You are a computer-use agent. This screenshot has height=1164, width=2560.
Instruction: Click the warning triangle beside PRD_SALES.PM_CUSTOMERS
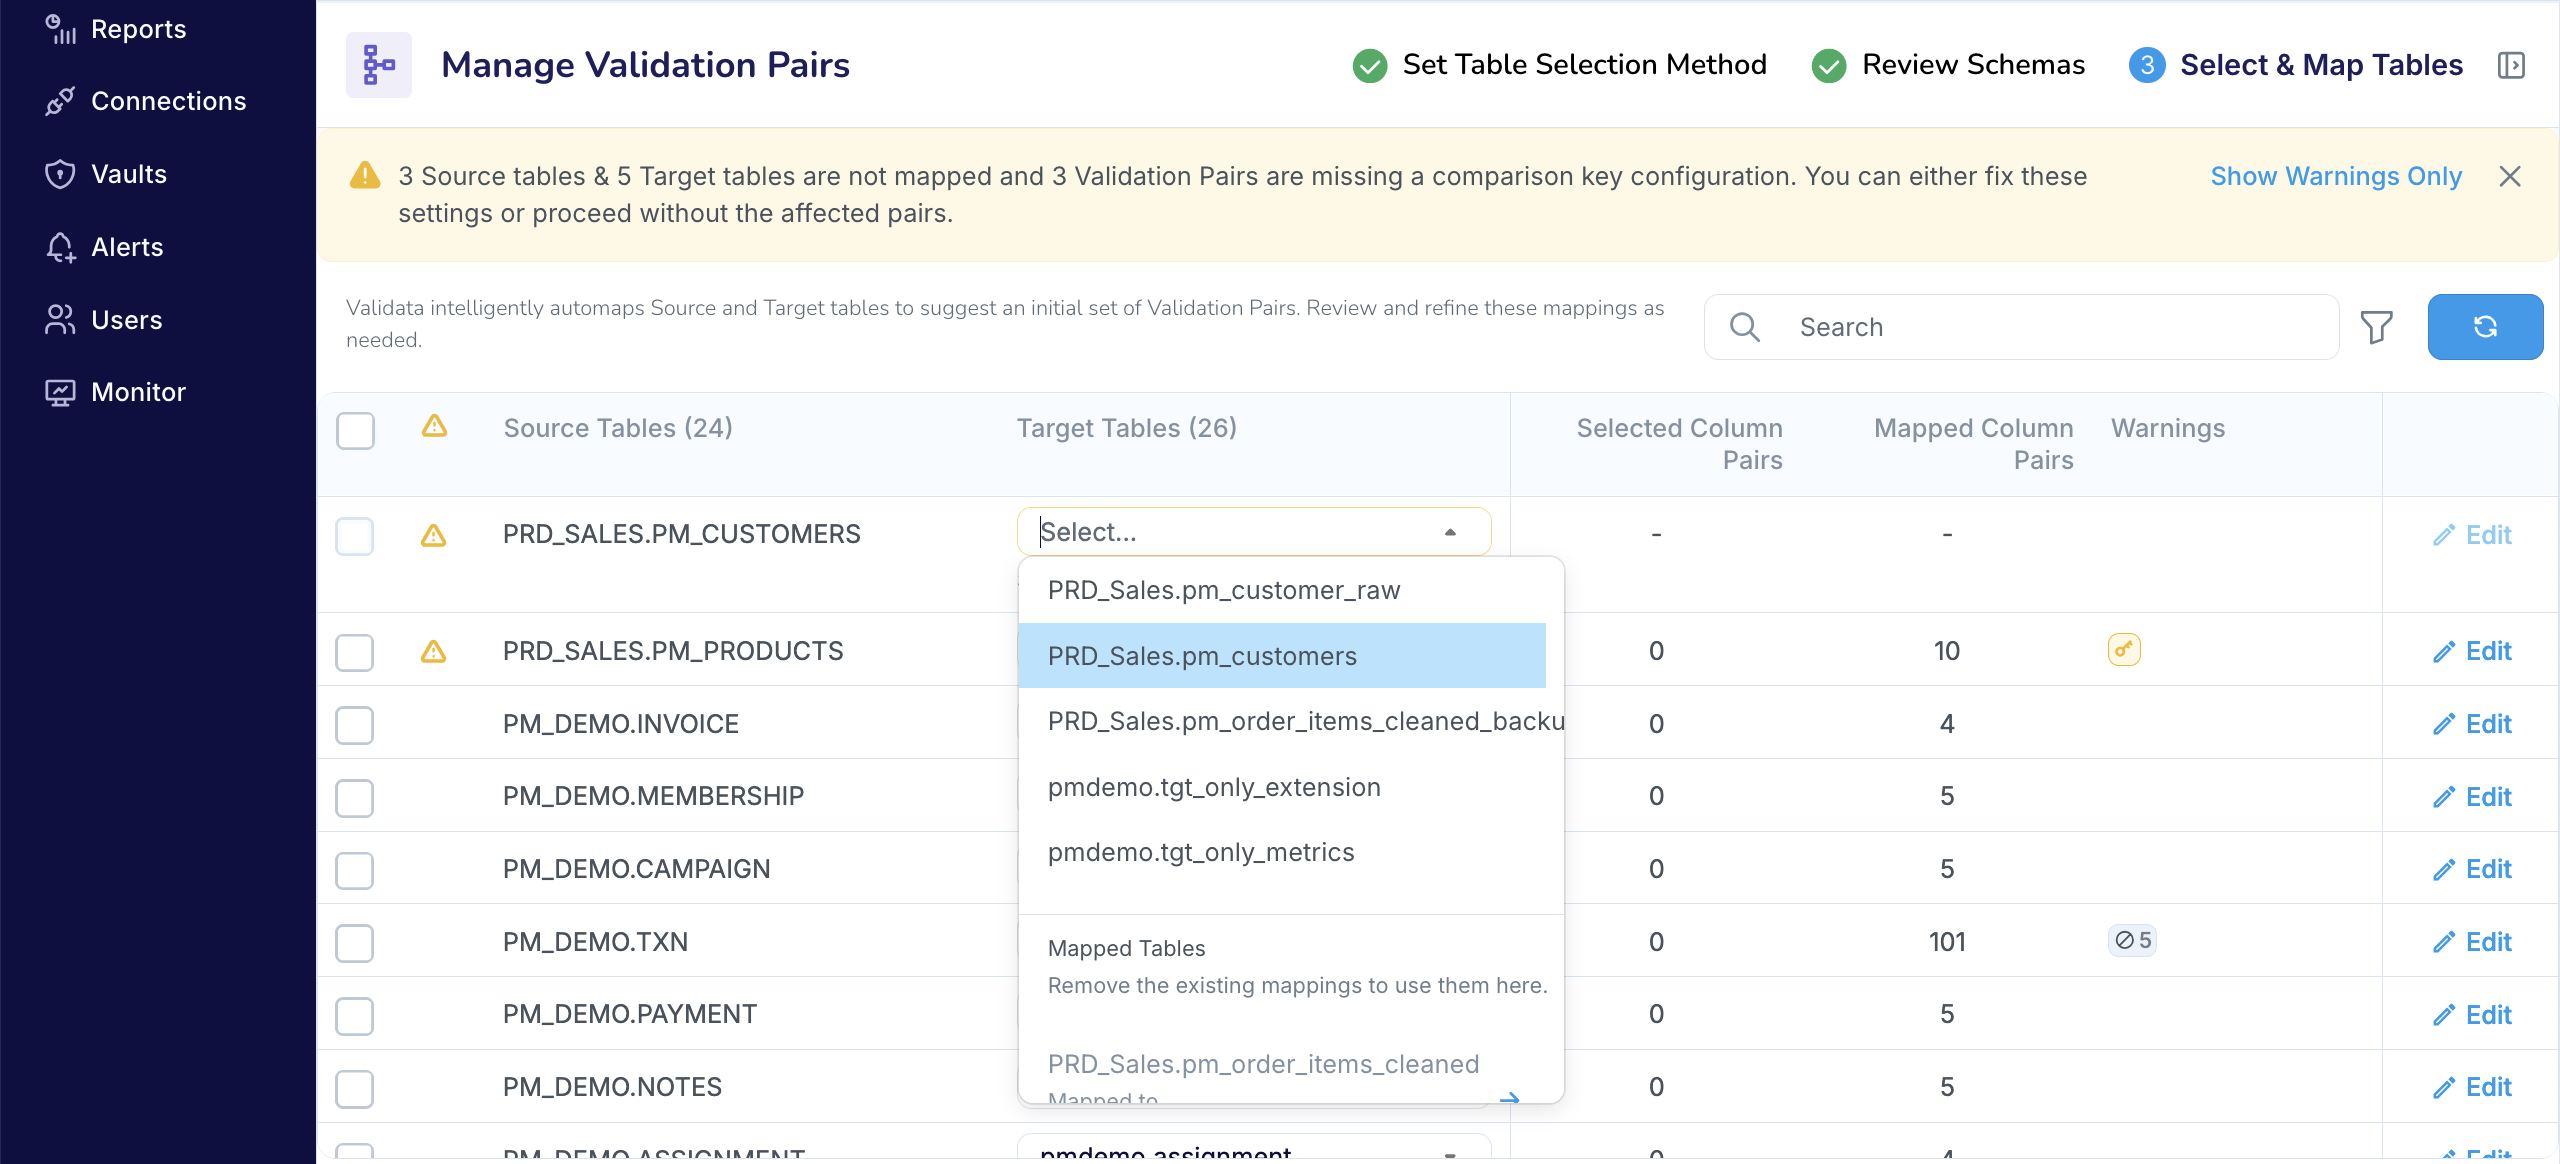pyautogui.click(x=434, y=536)
